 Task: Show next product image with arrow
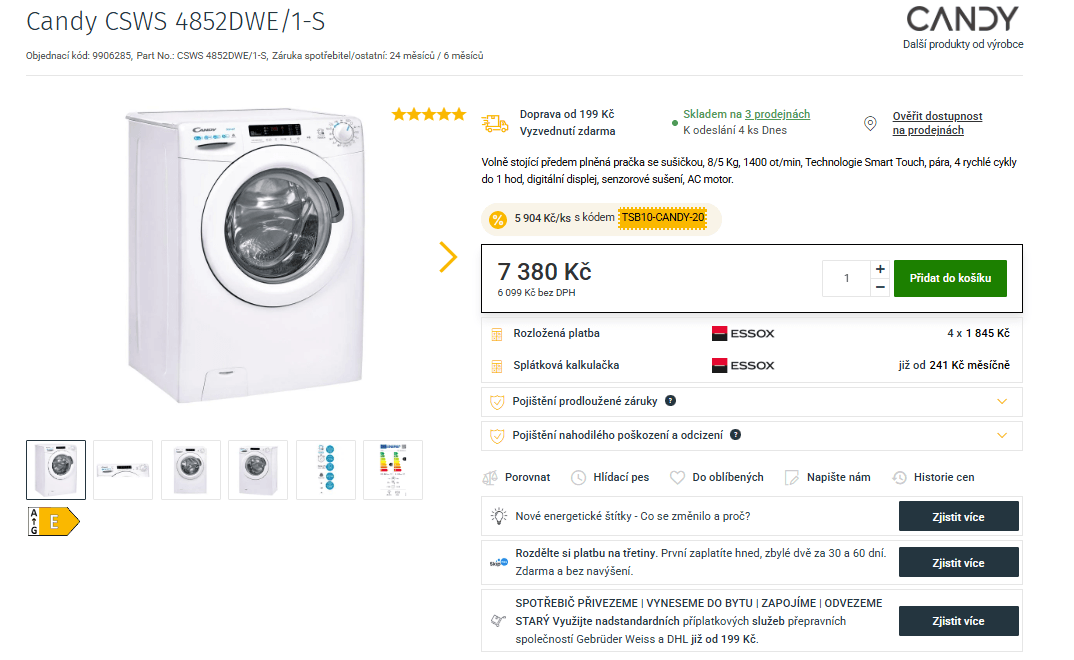click(448, 257)
